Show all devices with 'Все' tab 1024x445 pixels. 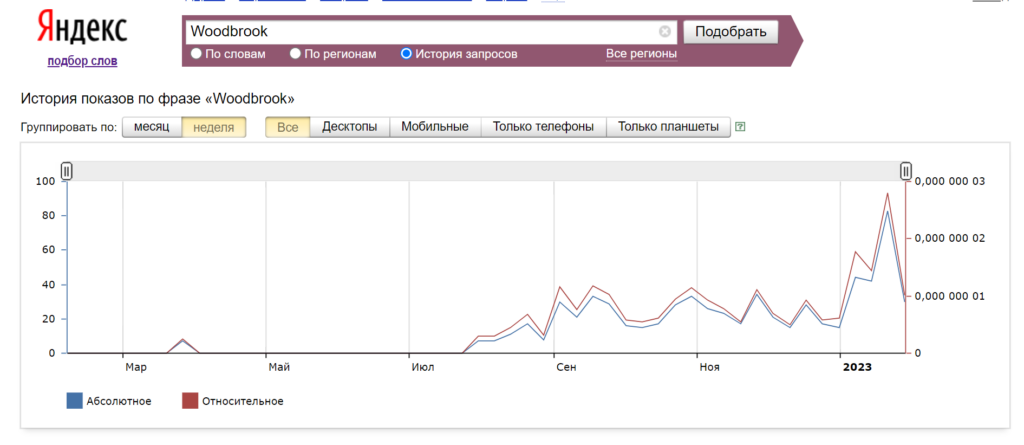point(287,127)
